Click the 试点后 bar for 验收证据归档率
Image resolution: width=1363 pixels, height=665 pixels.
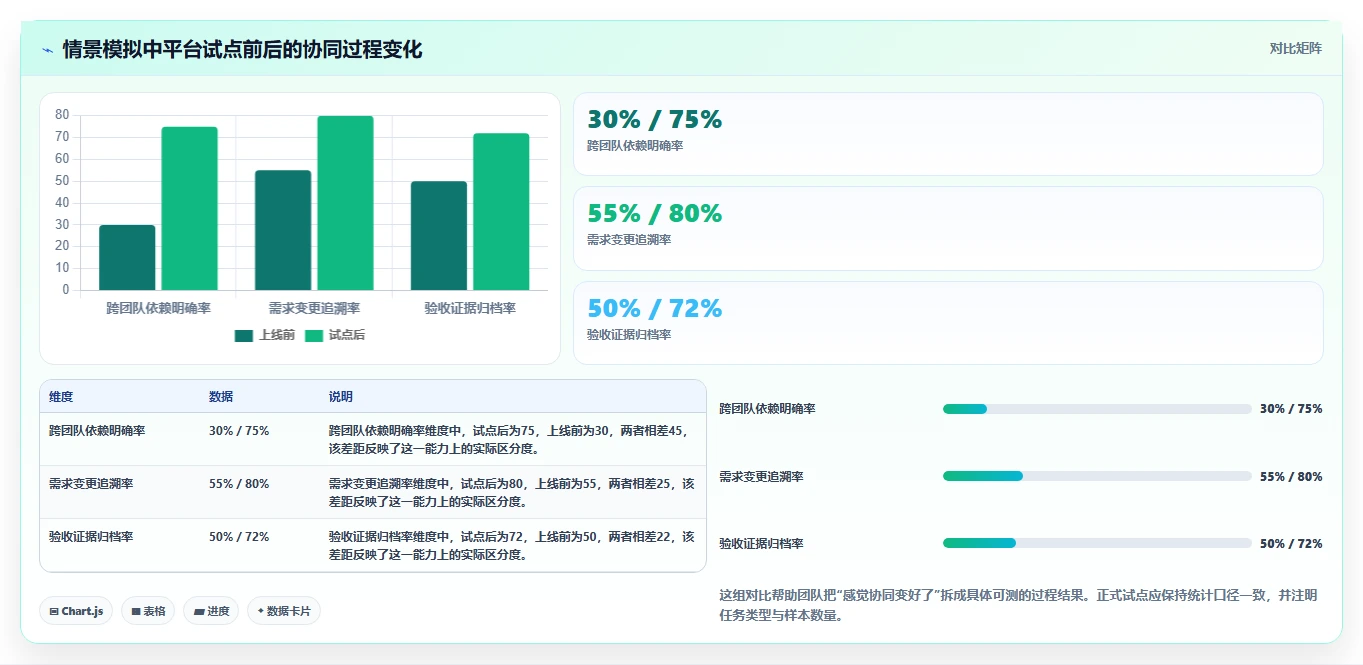tap(501, 212)
